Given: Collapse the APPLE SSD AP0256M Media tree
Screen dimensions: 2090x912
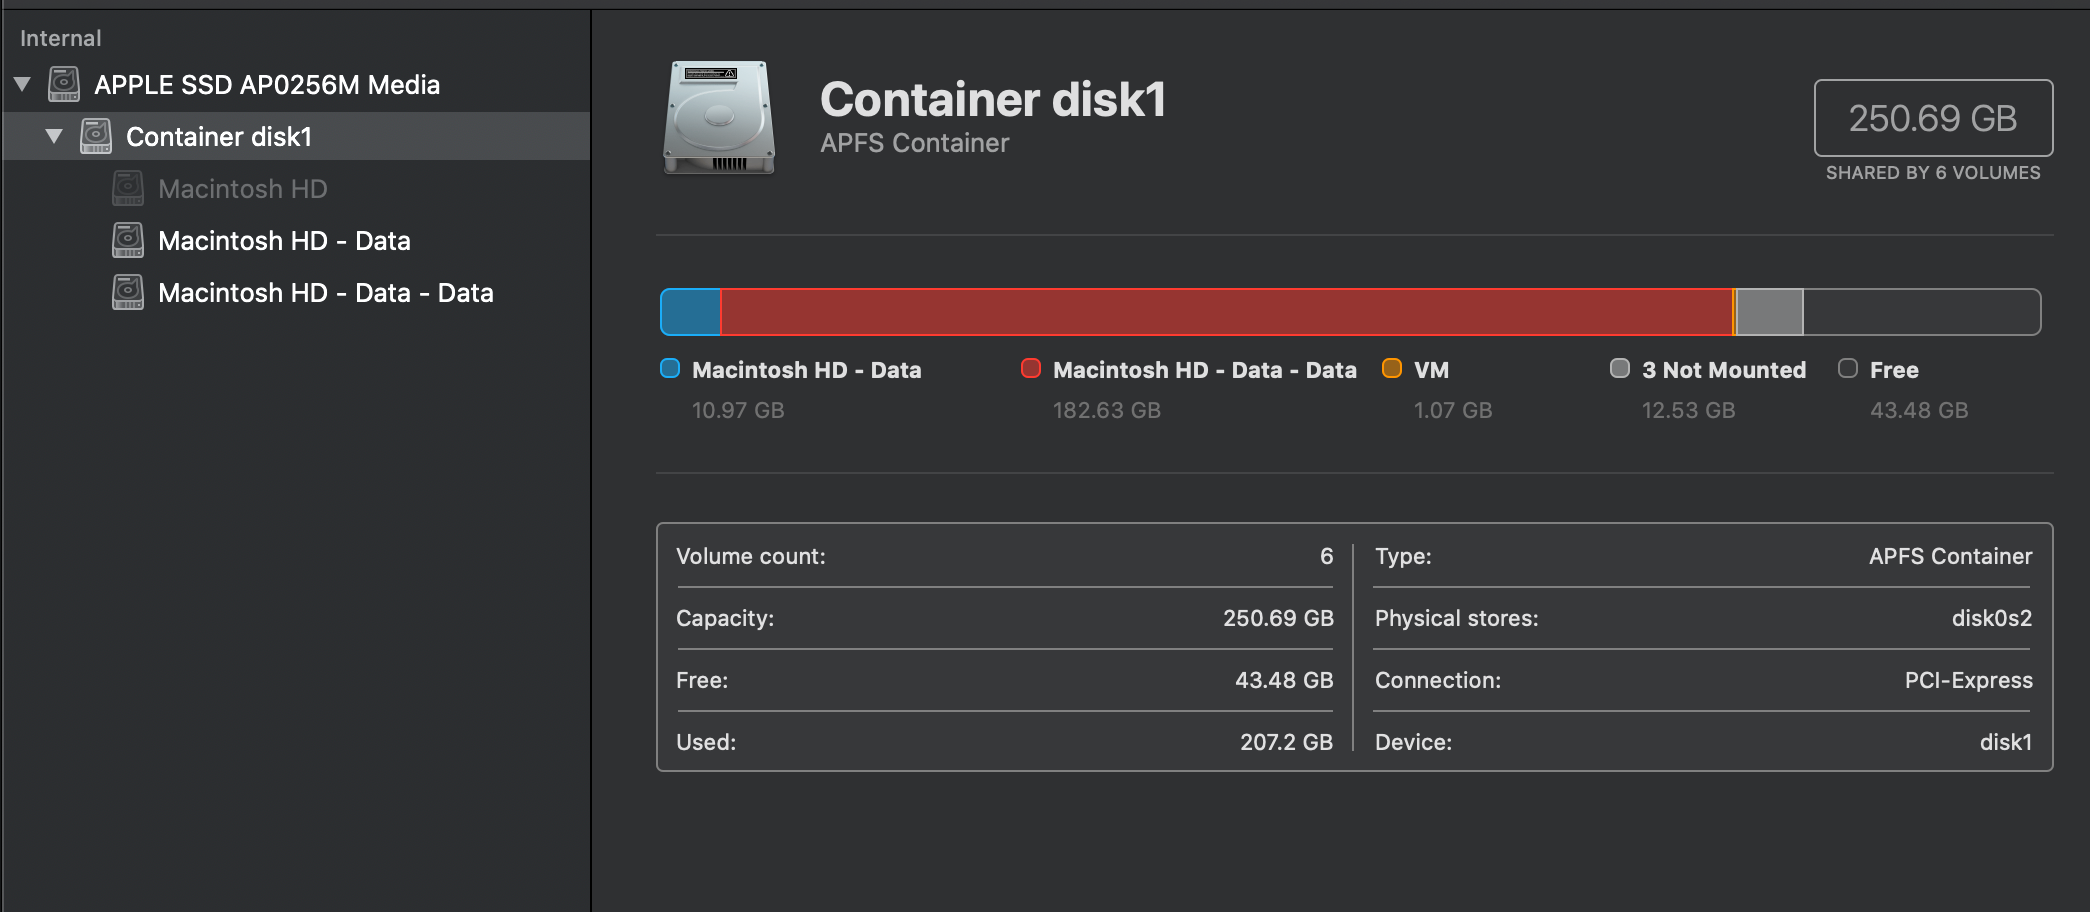Looking at the screenshot, I should click(22, 85).
